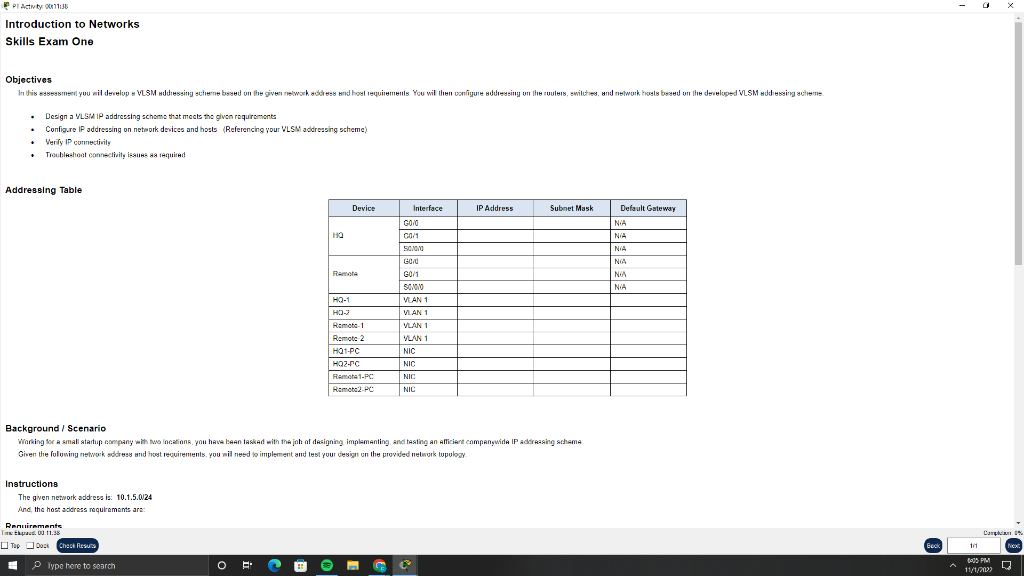Click the Background / Scenario heading
Viewport: 1024px width, 576px height.
pos(56,428)
